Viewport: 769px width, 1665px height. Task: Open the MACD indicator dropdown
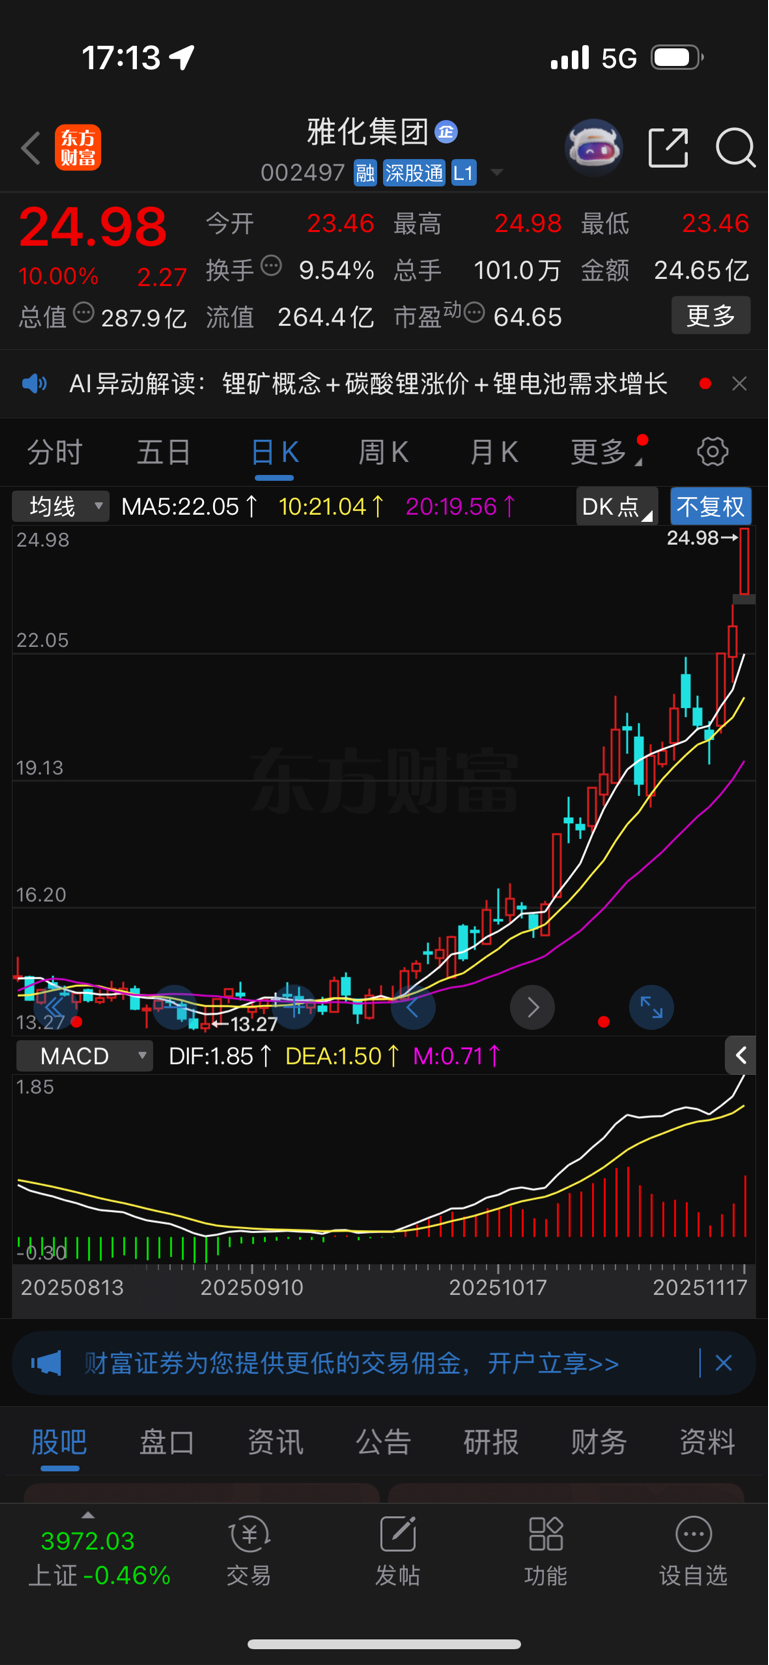click(x=84, y=1056)
